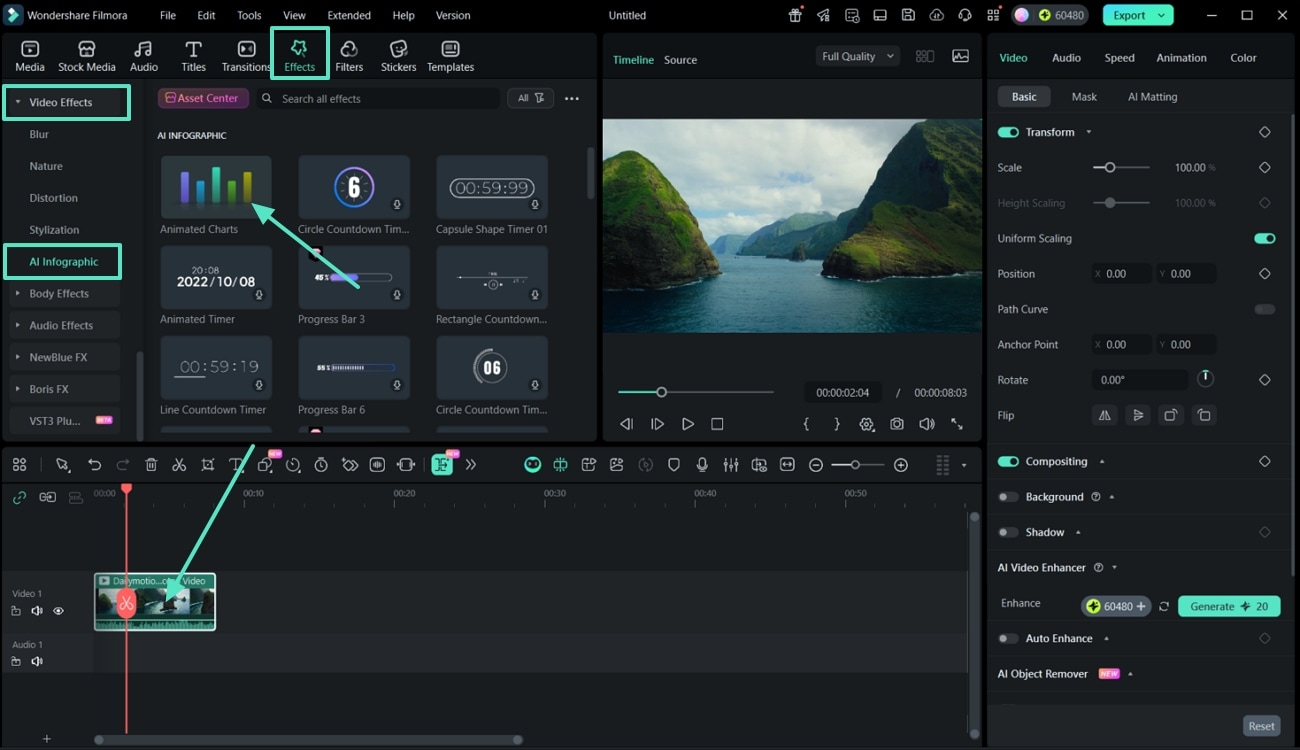The width and height of the screenshot is (1300, 750).
Task: Click the Scale slider handle
Action: [1110, 168]
